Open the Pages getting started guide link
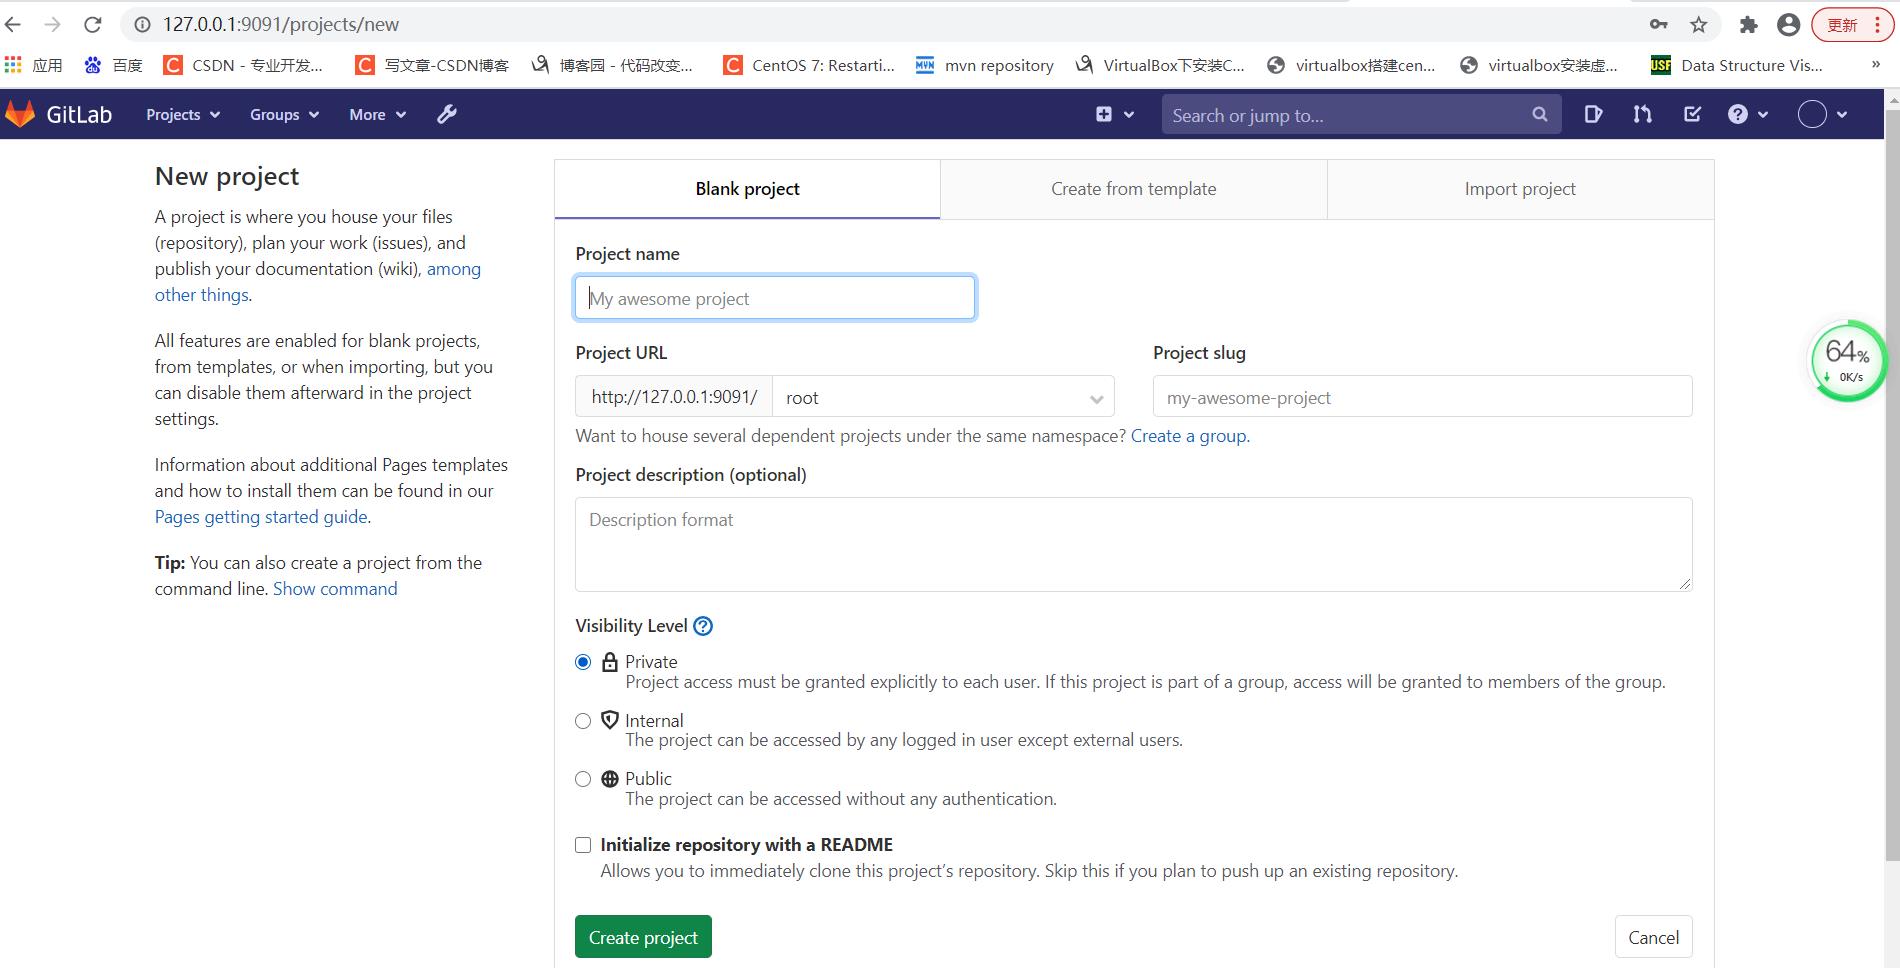Screen dimensions: 1900x968 click(x=261, y=517)
